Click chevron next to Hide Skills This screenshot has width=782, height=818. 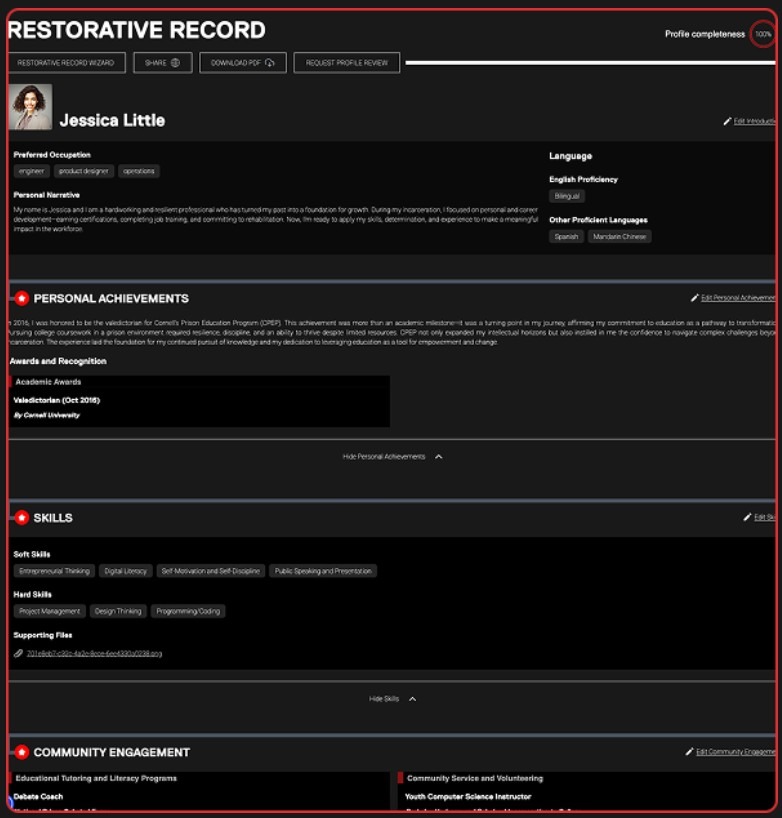coord(413,699)
